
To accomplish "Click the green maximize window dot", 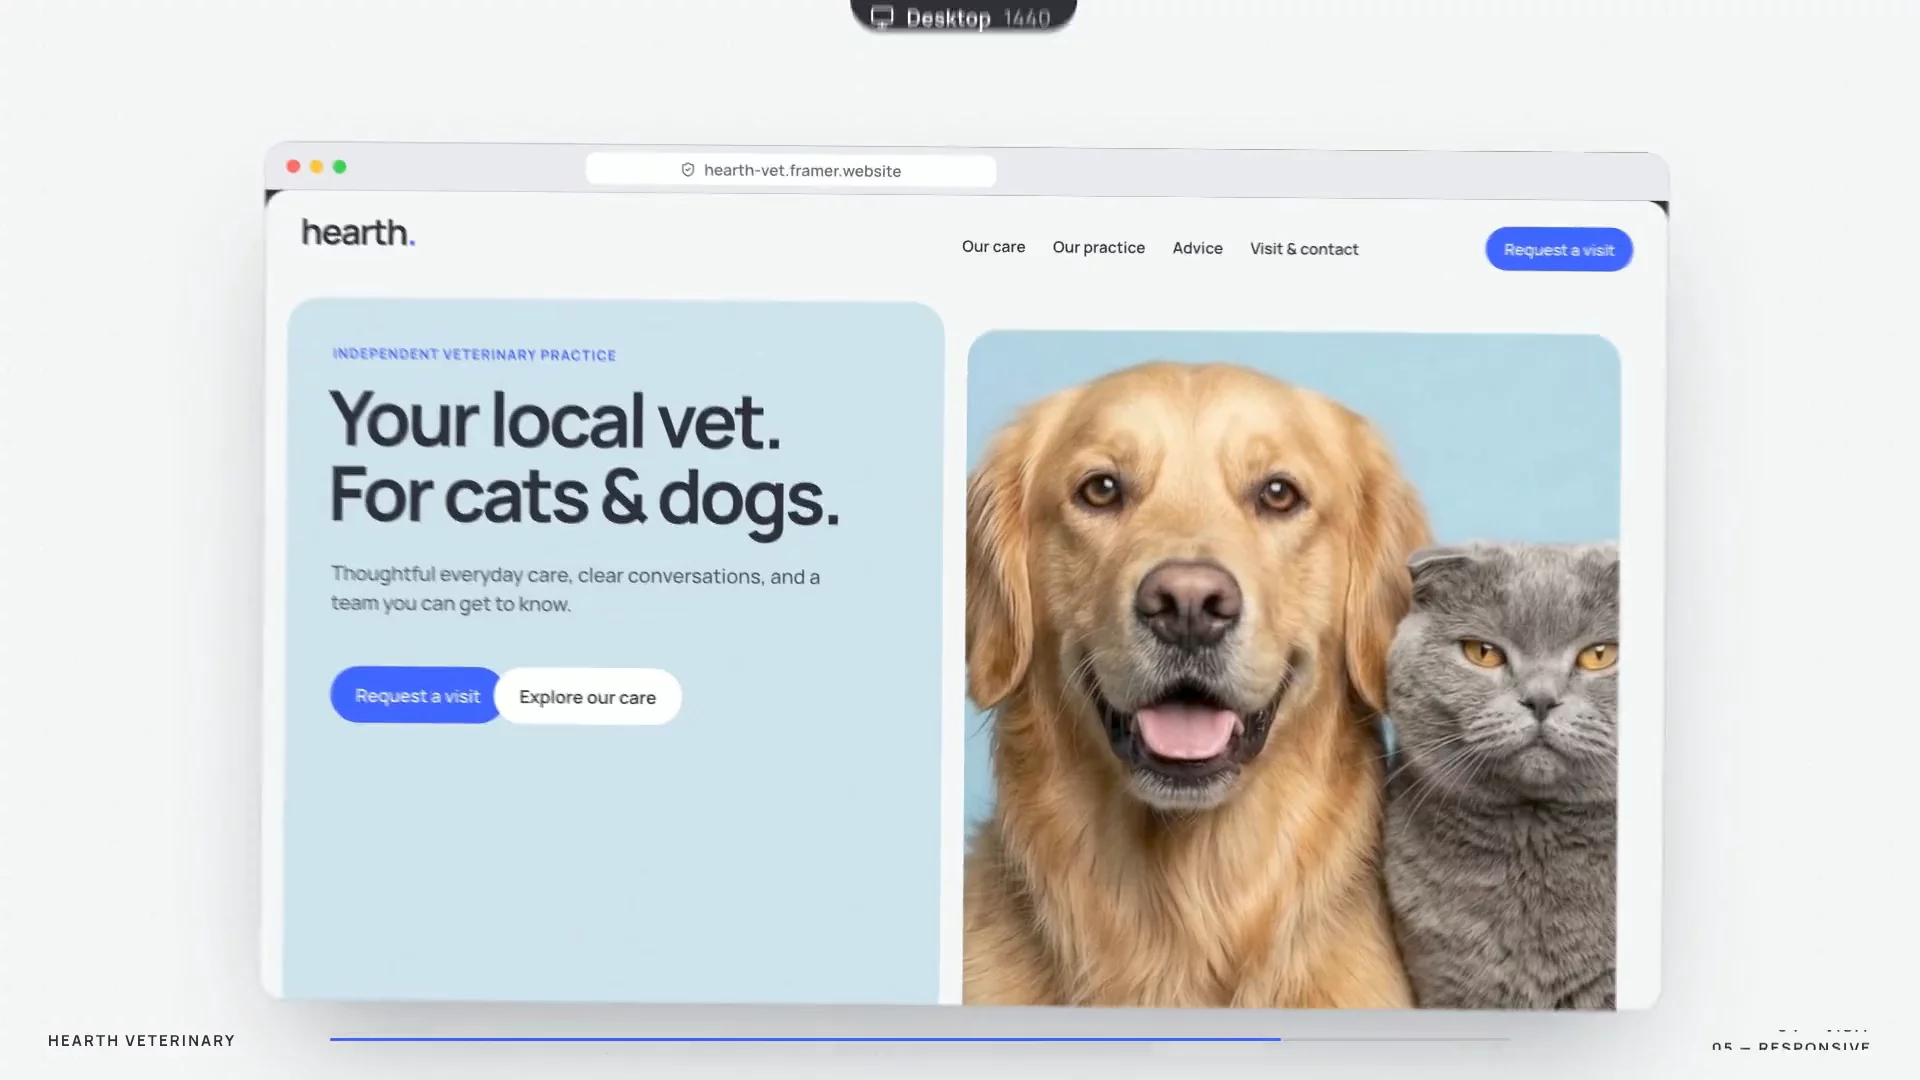I will click(x=340, y=166).
